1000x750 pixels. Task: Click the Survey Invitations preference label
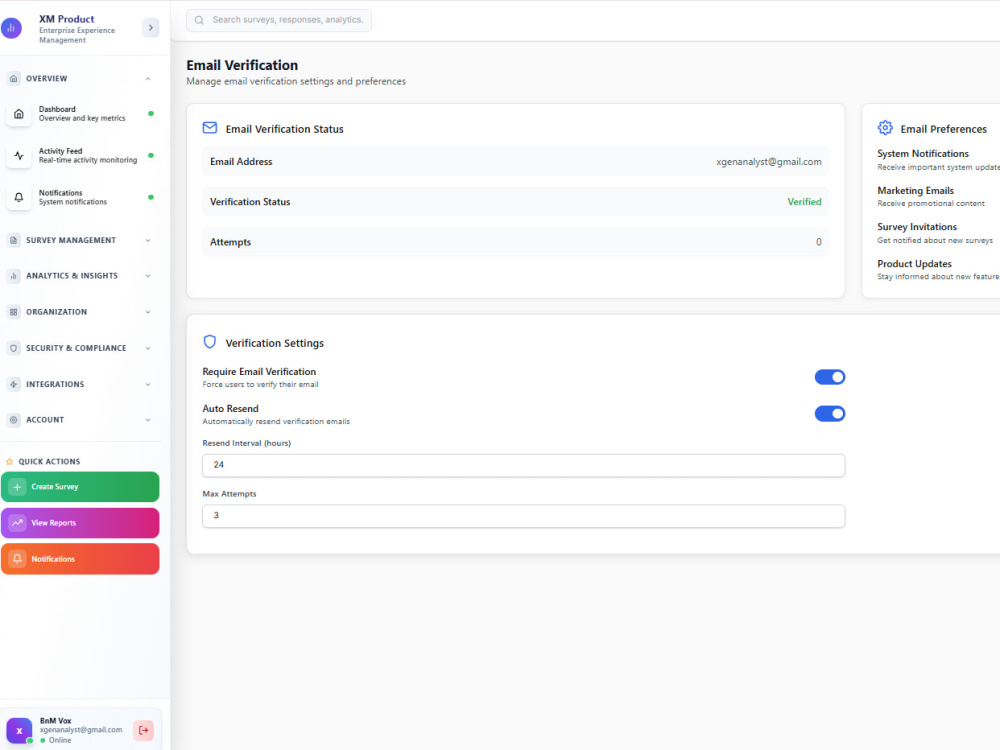[917, 227]
